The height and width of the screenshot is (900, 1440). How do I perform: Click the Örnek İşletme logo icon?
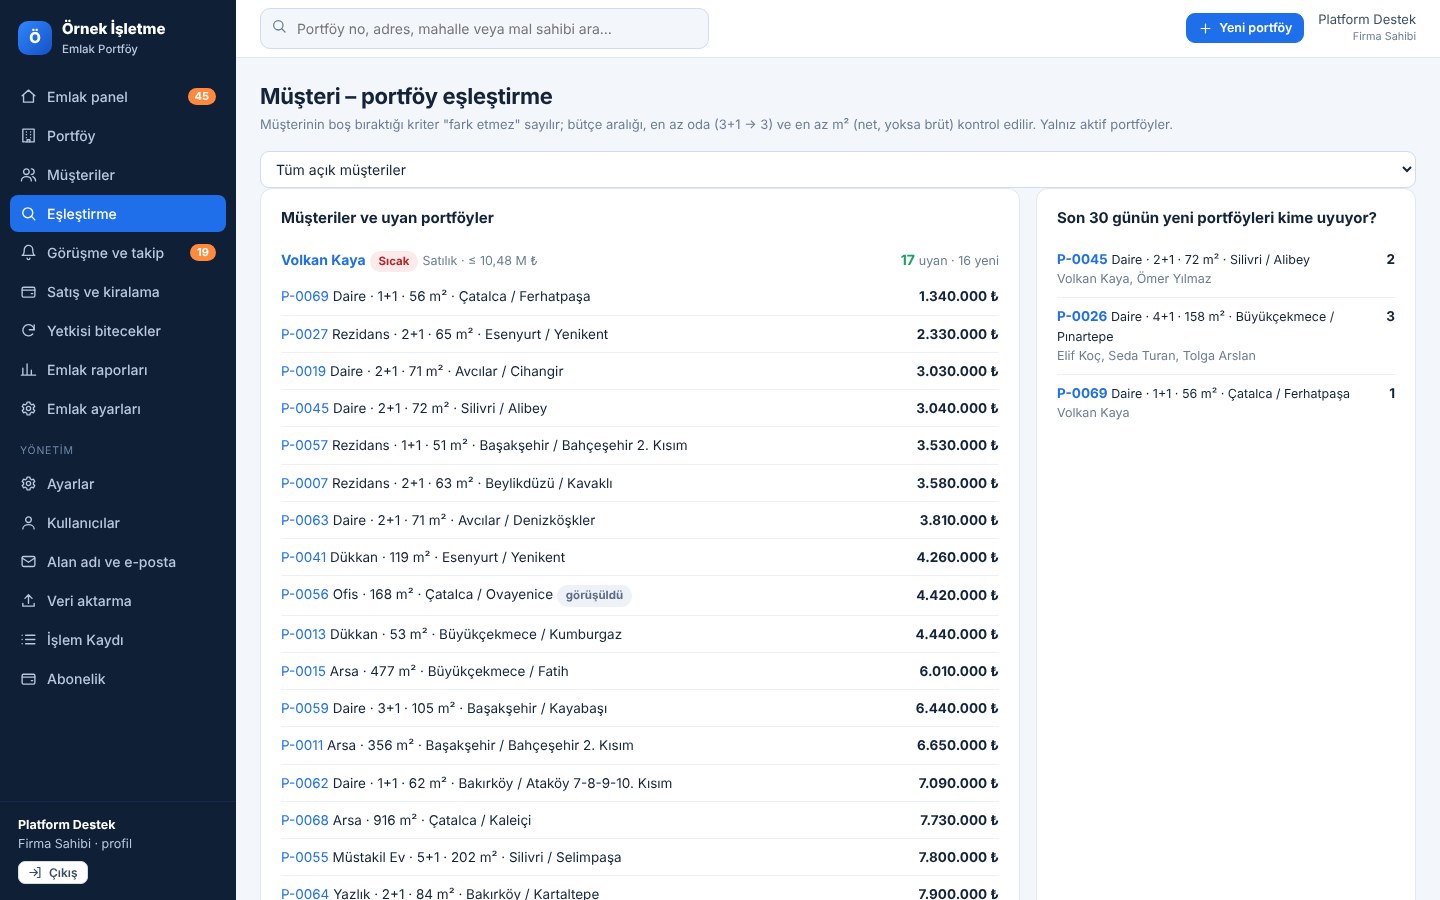point(35,37)
